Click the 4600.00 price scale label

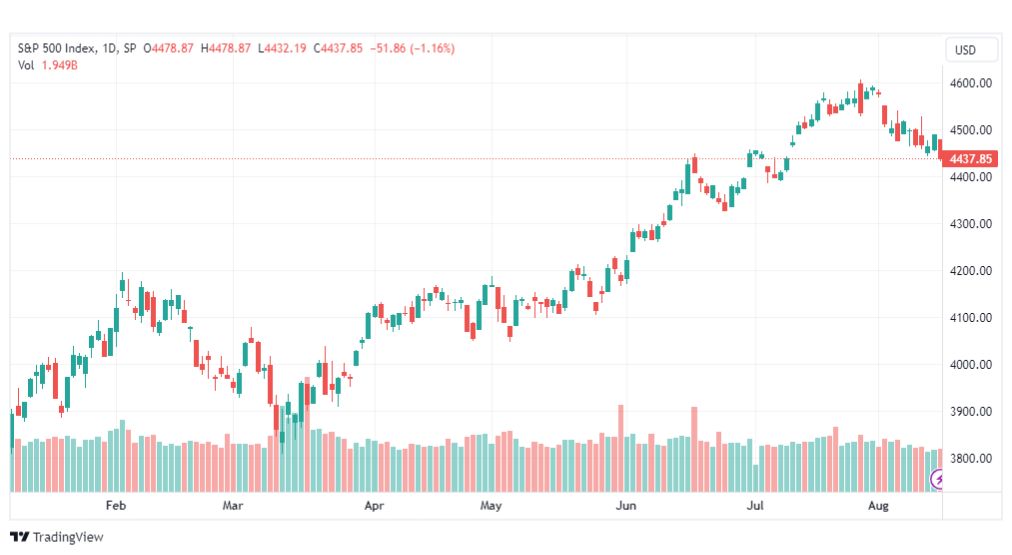pyautogui.click(x=971, y=83)
